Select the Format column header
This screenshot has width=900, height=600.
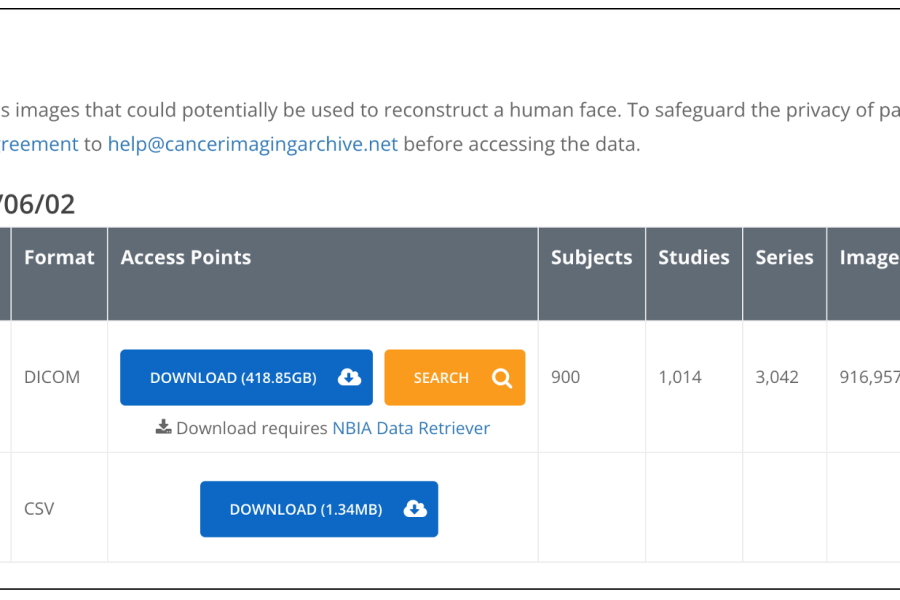click(59, 257)
